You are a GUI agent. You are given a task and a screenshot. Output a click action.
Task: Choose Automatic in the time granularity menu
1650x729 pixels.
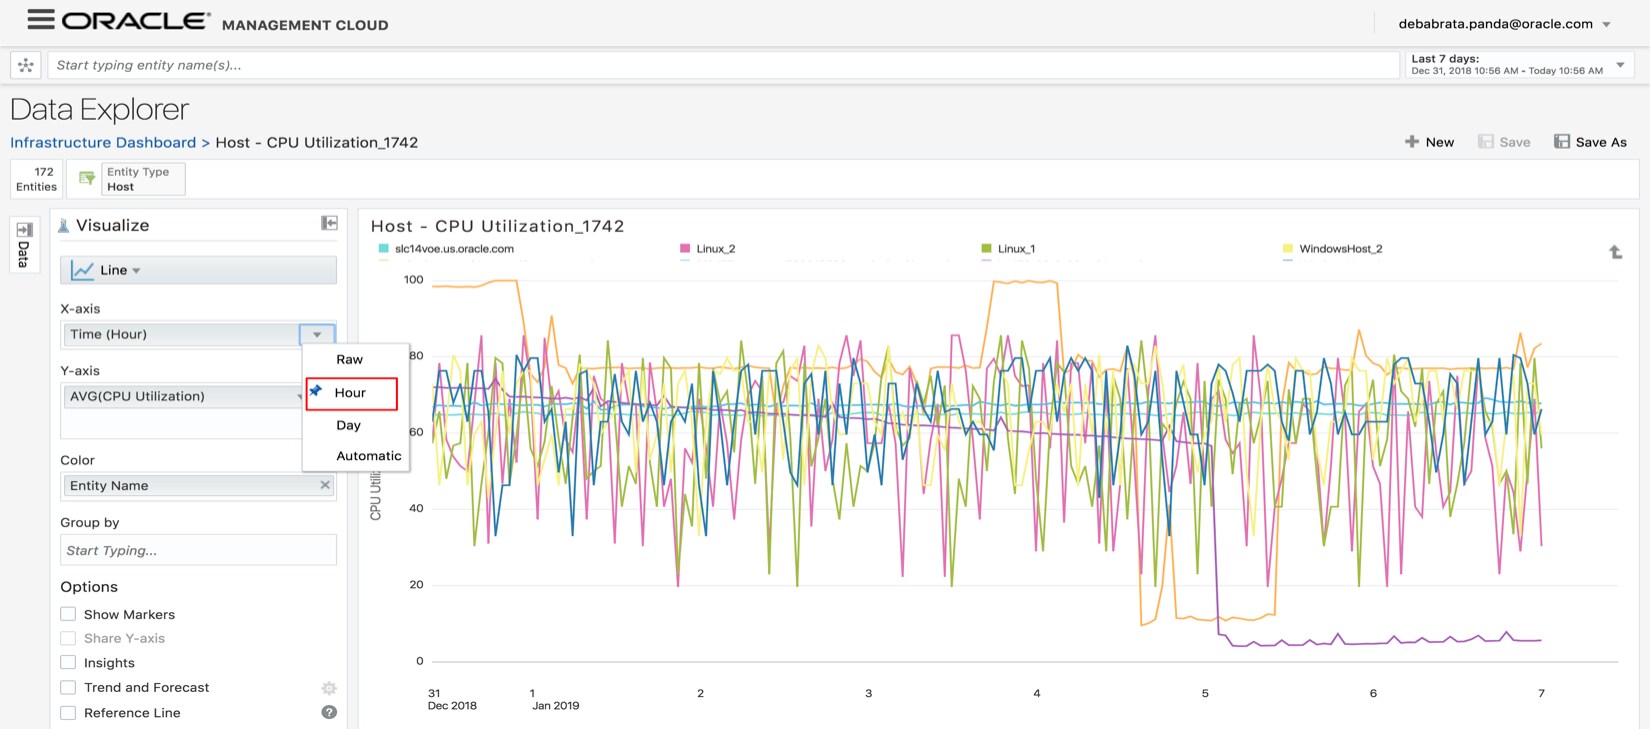(368, 456)
